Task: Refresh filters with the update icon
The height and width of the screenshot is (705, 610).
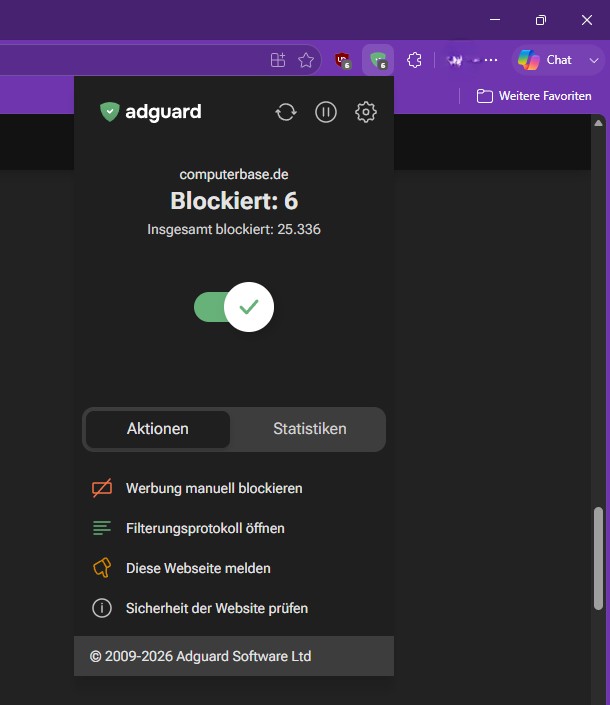Action: tap(286, 112)
